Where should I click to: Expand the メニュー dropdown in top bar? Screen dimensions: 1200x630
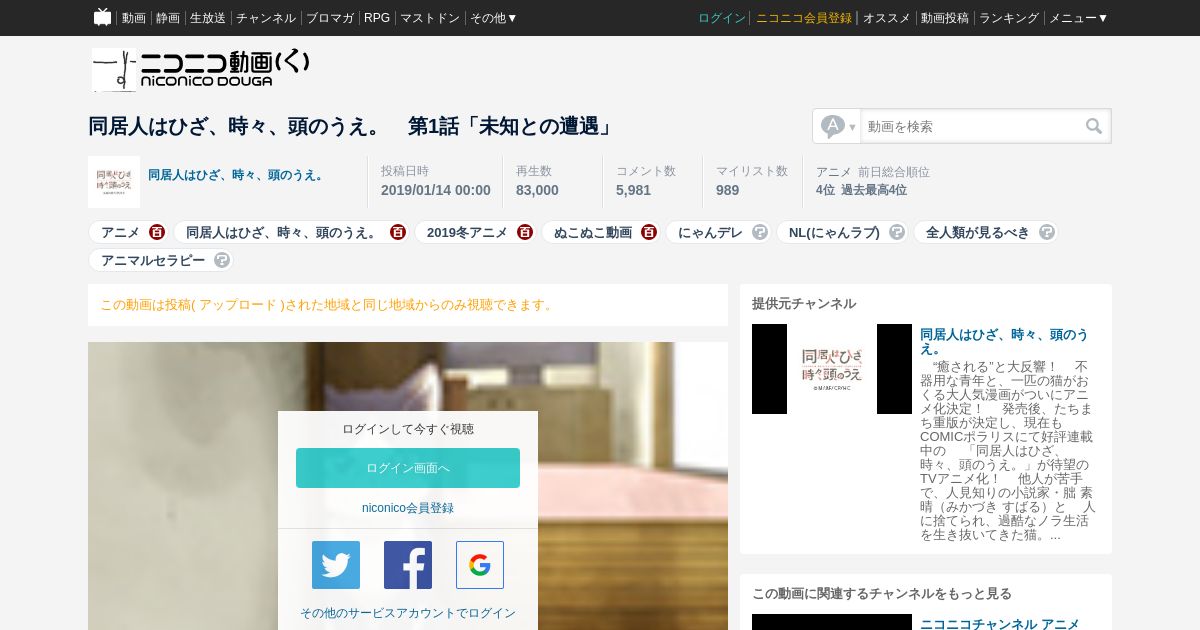(x=1078, y=18)
